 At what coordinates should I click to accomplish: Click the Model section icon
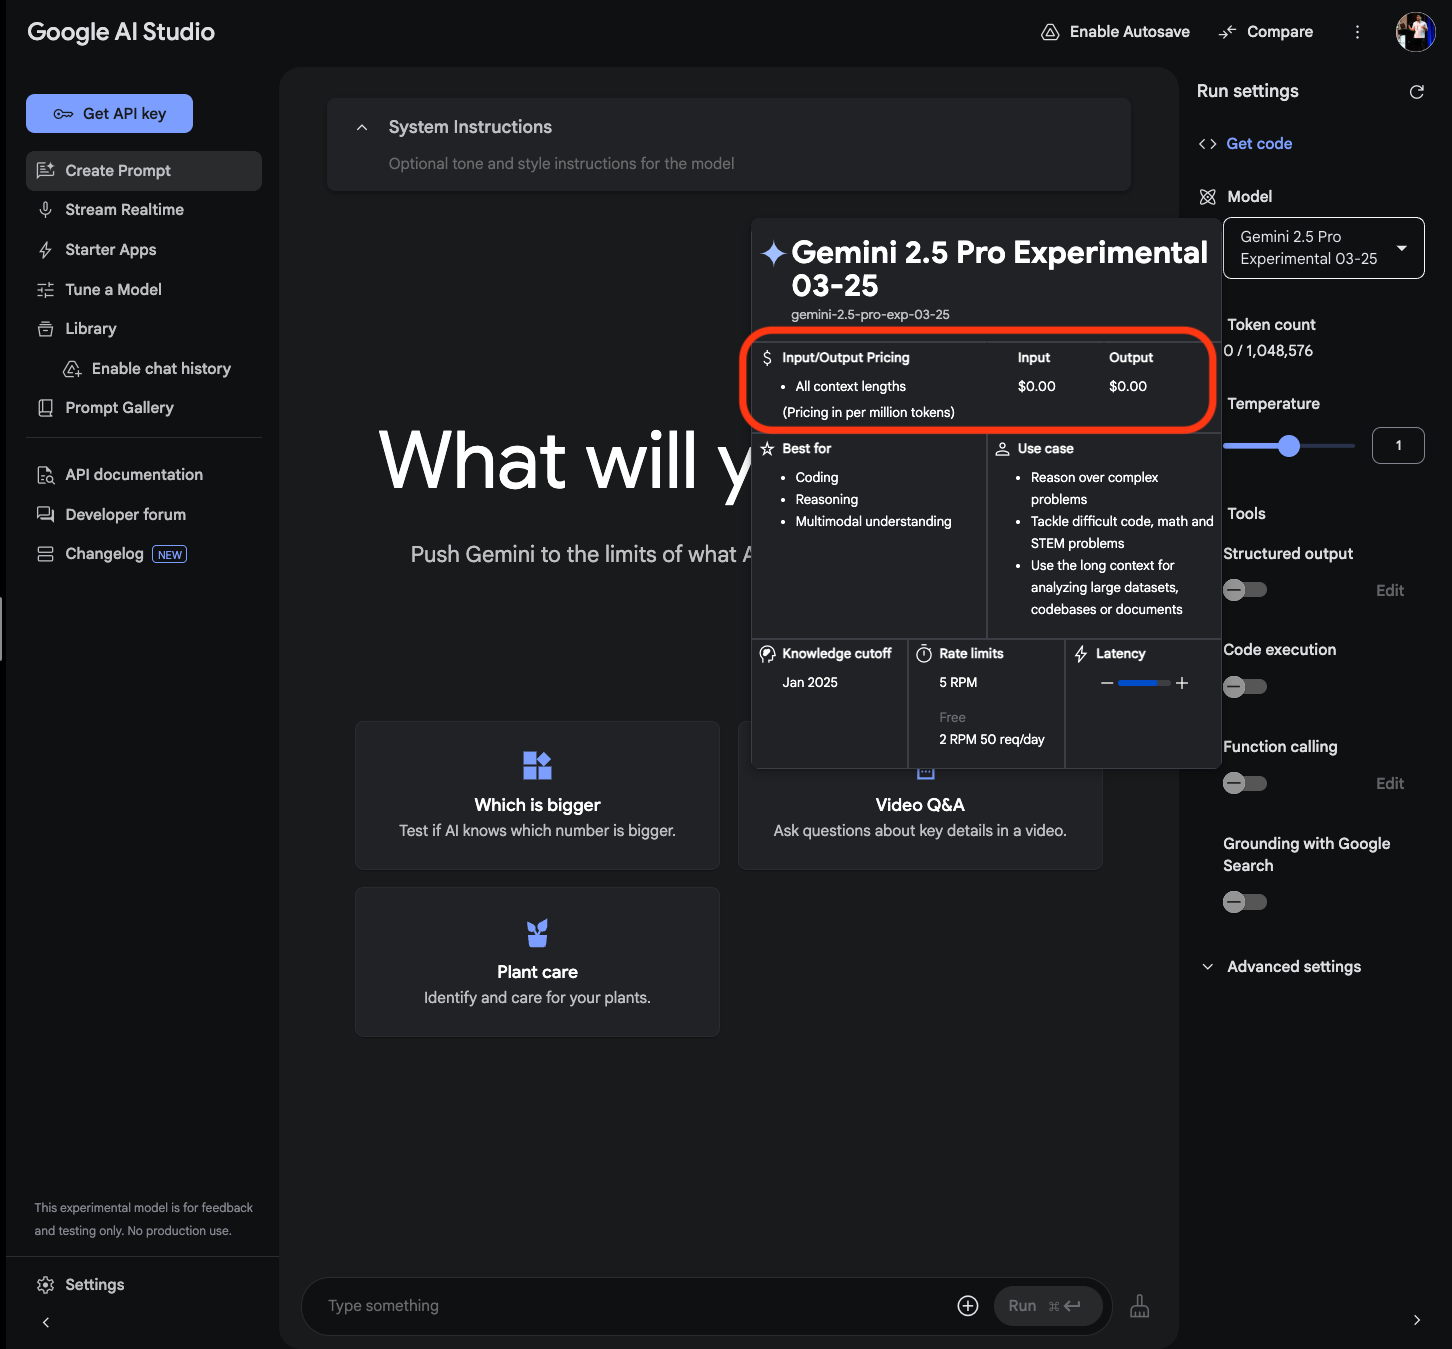tap(1208, 197)
